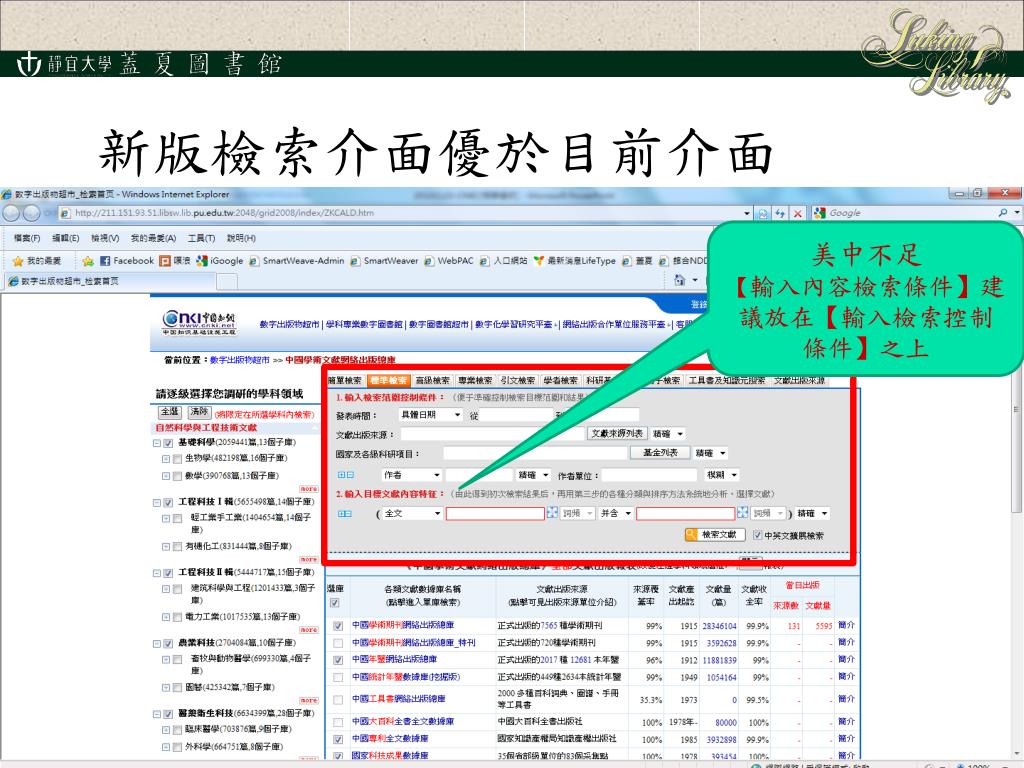Check the 生物學 checkbox
This screenshot has height=768, width=1024.
coord(178,459)
